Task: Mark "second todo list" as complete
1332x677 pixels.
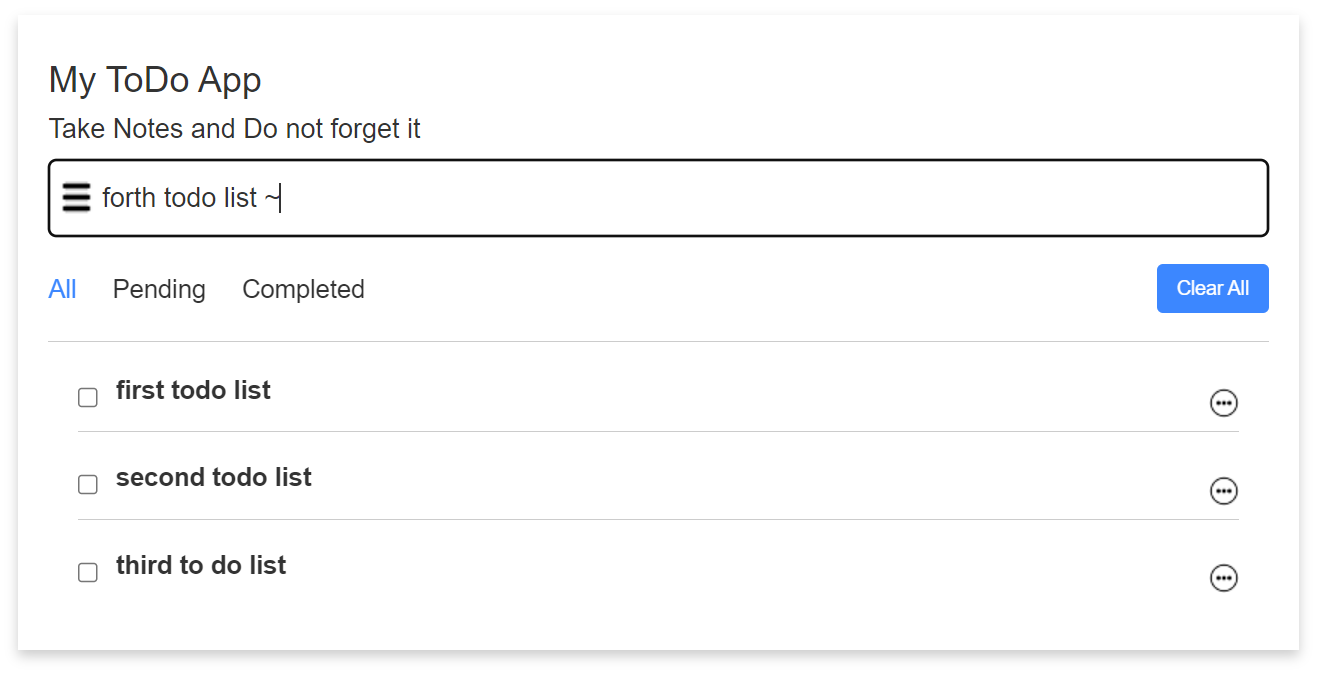Action: 87,484
